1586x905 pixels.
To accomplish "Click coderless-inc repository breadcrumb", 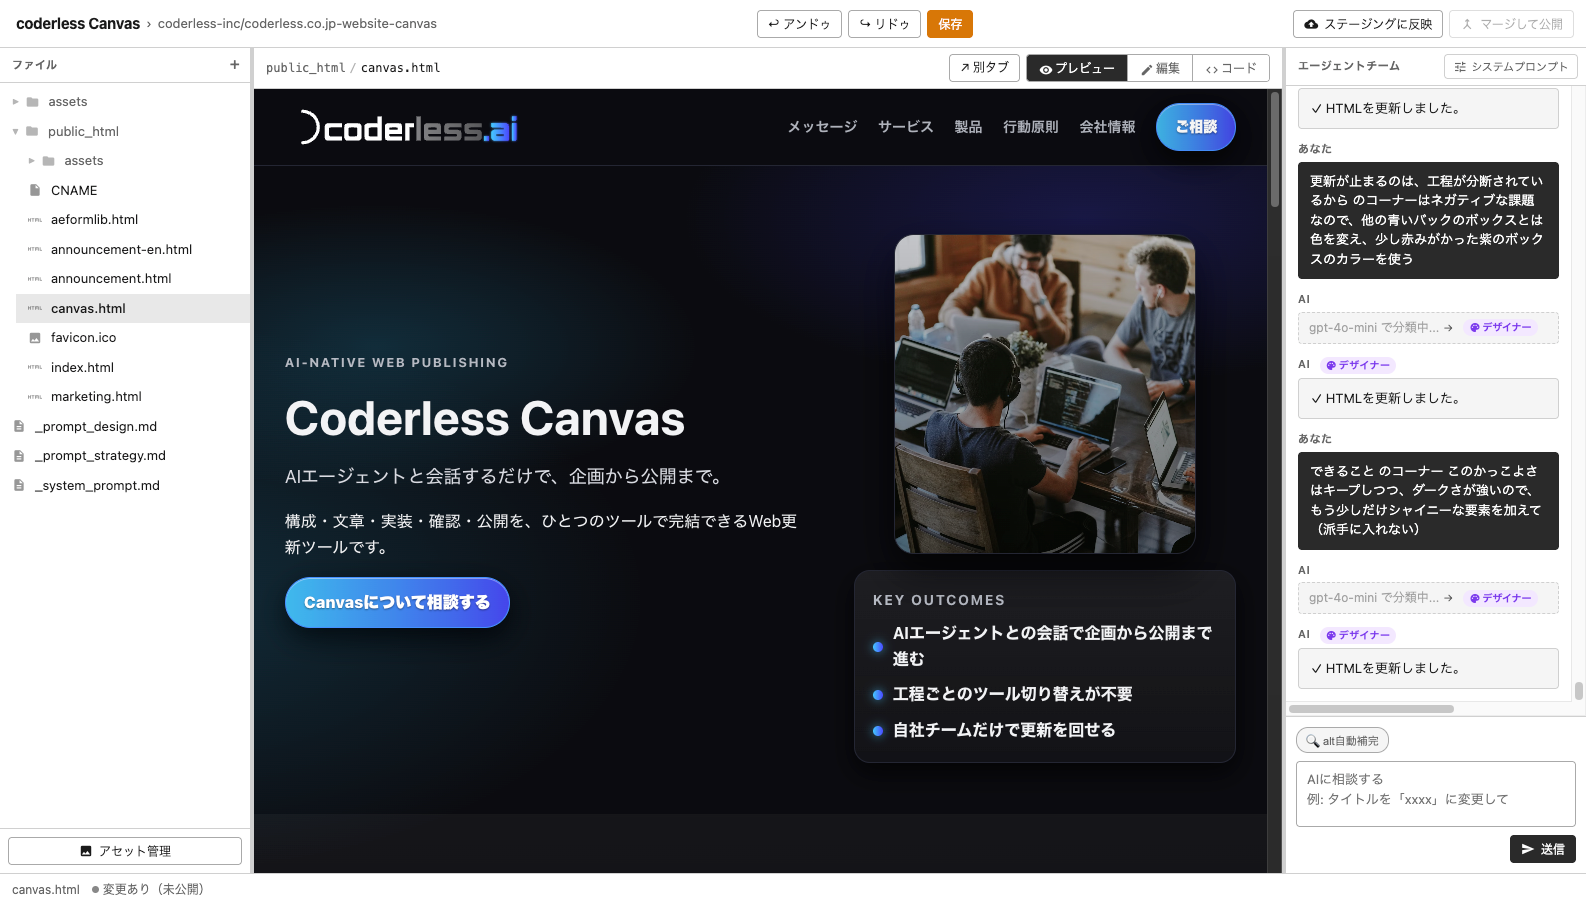I will pos(297,24).
